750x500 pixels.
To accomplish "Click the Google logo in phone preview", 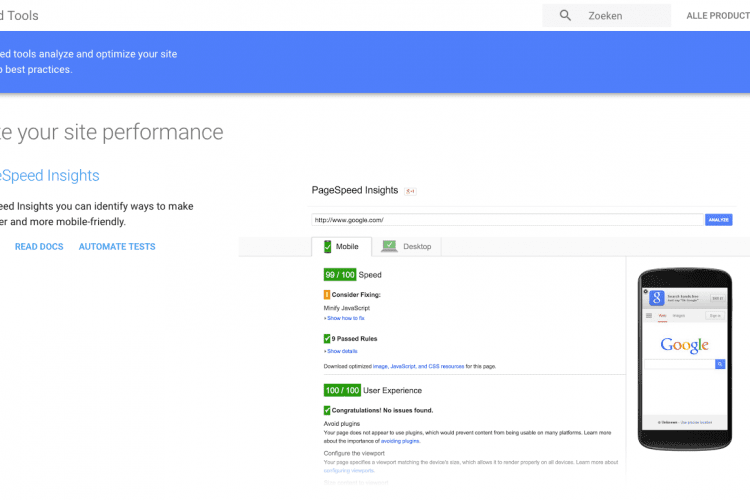I will pos(684,345).
